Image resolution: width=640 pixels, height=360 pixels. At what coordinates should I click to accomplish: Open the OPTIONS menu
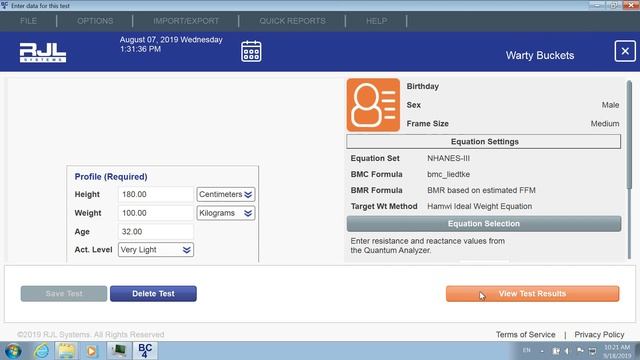point(95,21)
